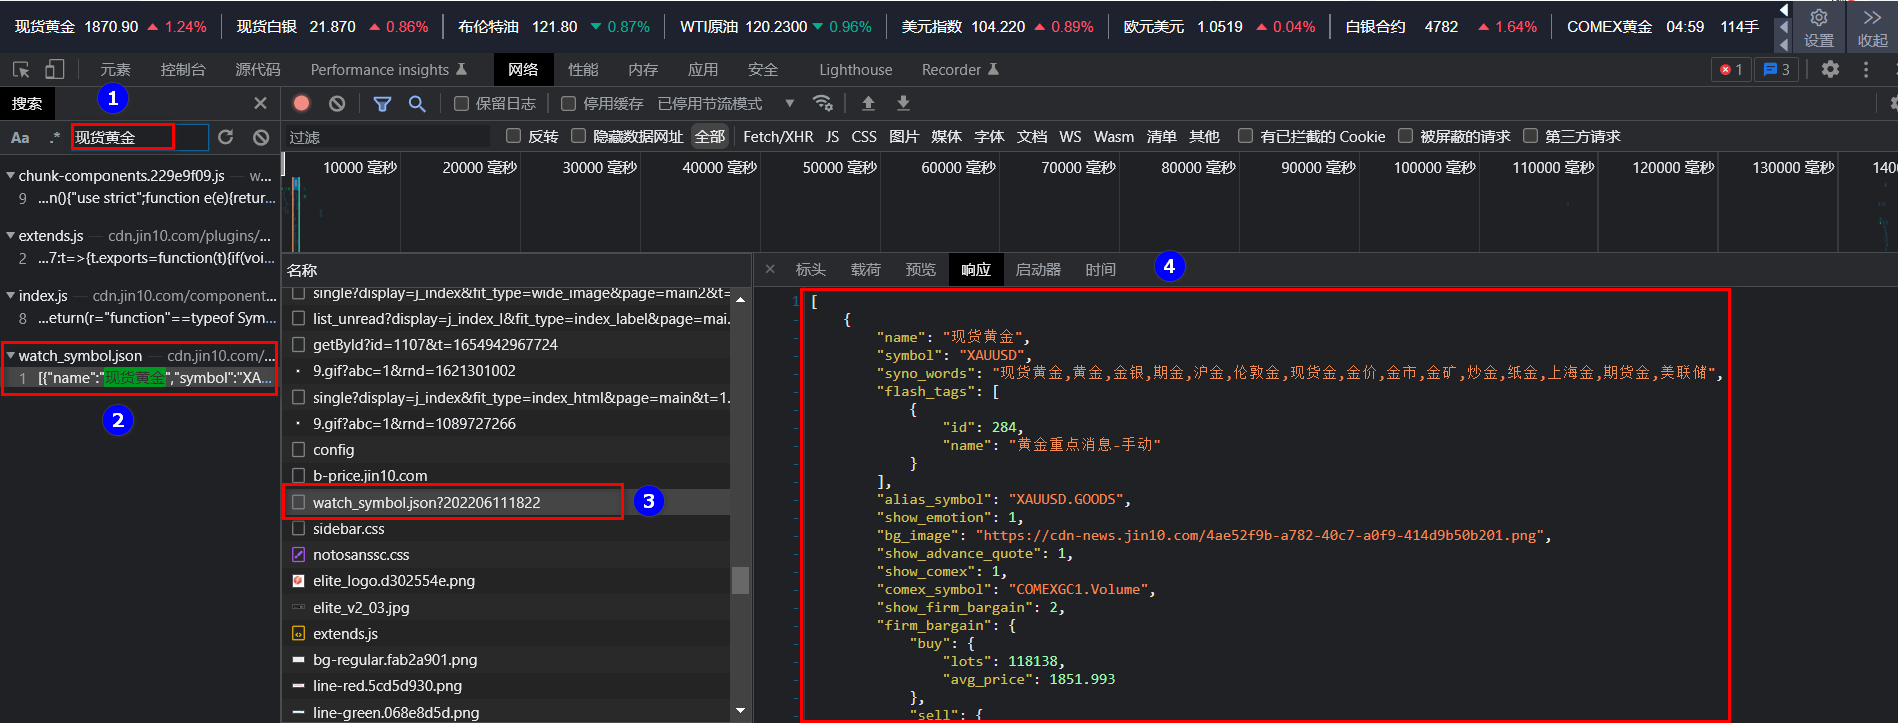Click the inspect element picker icon

pyautogui.click(x=21, y=69)
